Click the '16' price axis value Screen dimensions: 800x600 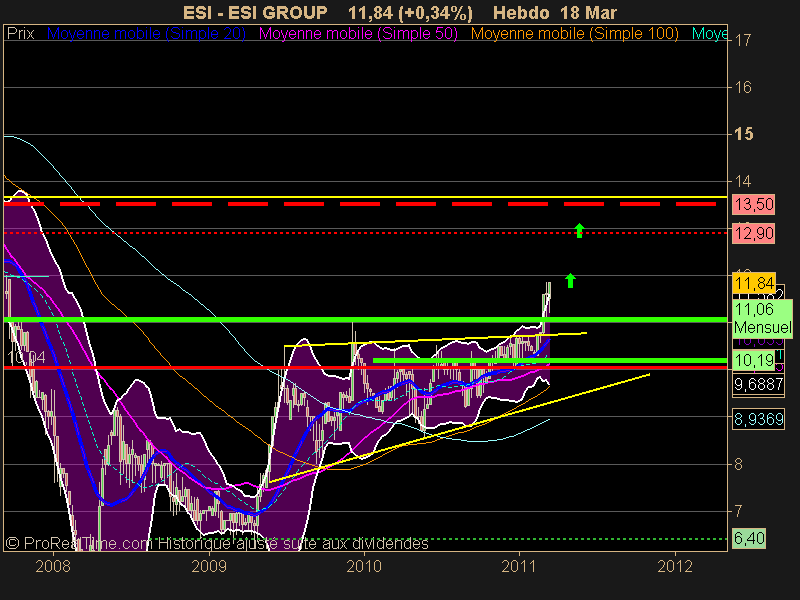pos(743,87)
